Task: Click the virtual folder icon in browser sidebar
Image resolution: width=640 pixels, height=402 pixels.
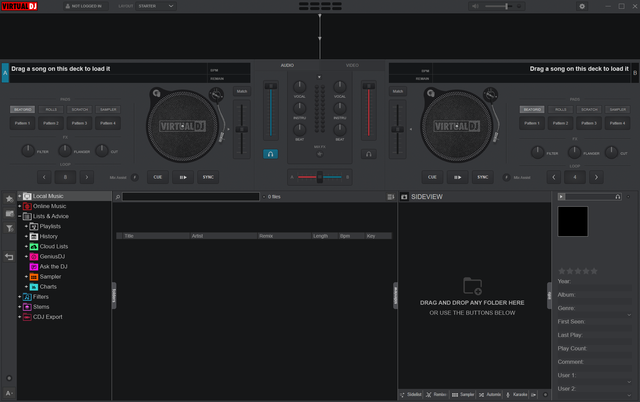Action: point(9,214)
